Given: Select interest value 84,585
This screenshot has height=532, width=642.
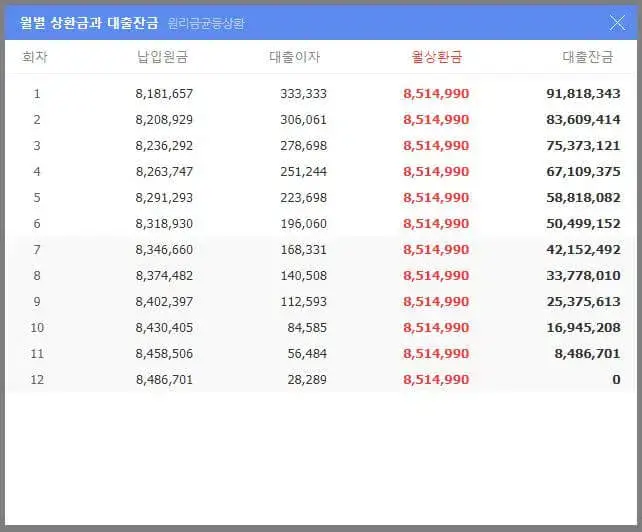Looking at the screenshot, I should point(307,328).
